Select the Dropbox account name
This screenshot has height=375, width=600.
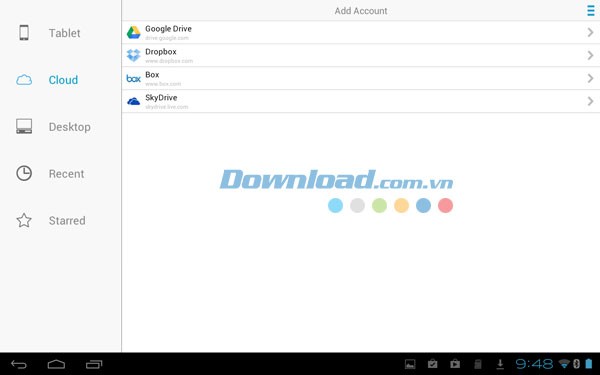161,52
